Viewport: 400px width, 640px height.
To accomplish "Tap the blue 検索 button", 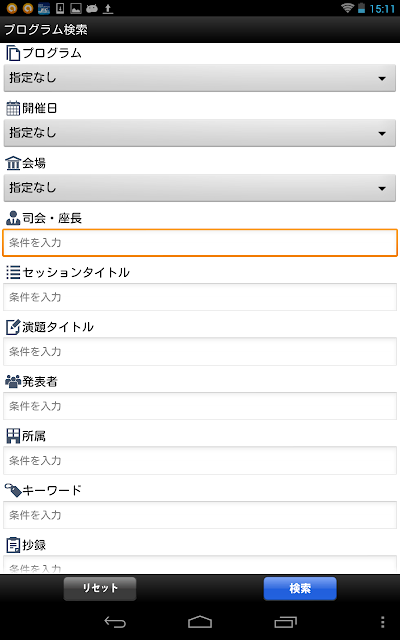I will (300, 588).
